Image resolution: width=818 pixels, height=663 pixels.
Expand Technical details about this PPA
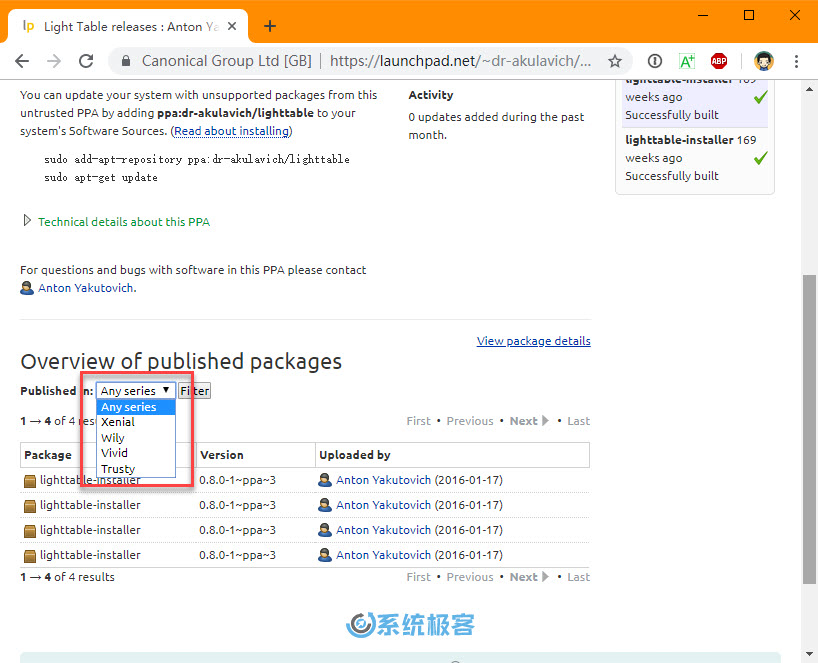tap(124, 222)
